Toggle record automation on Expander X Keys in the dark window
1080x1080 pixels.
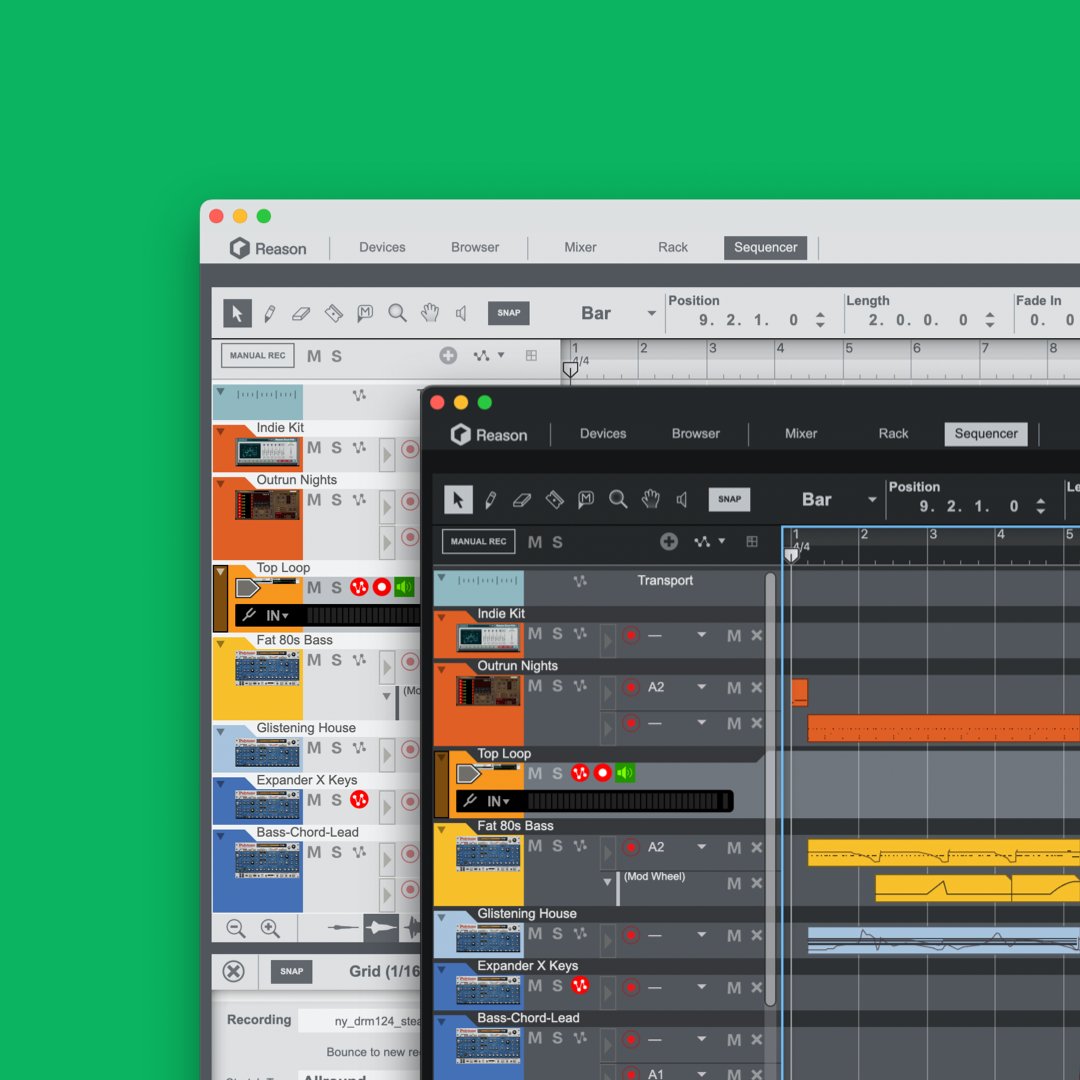click(580, 986)
